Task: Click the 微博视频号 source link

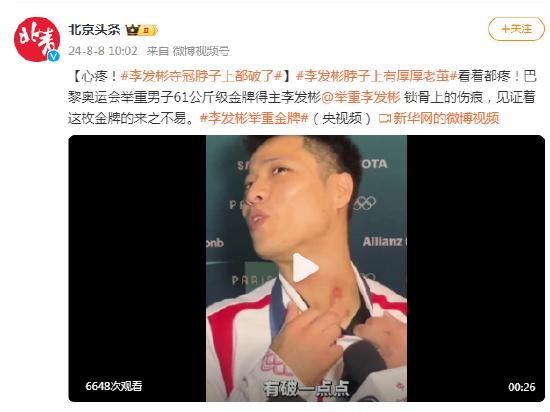Action: [201, 51]
